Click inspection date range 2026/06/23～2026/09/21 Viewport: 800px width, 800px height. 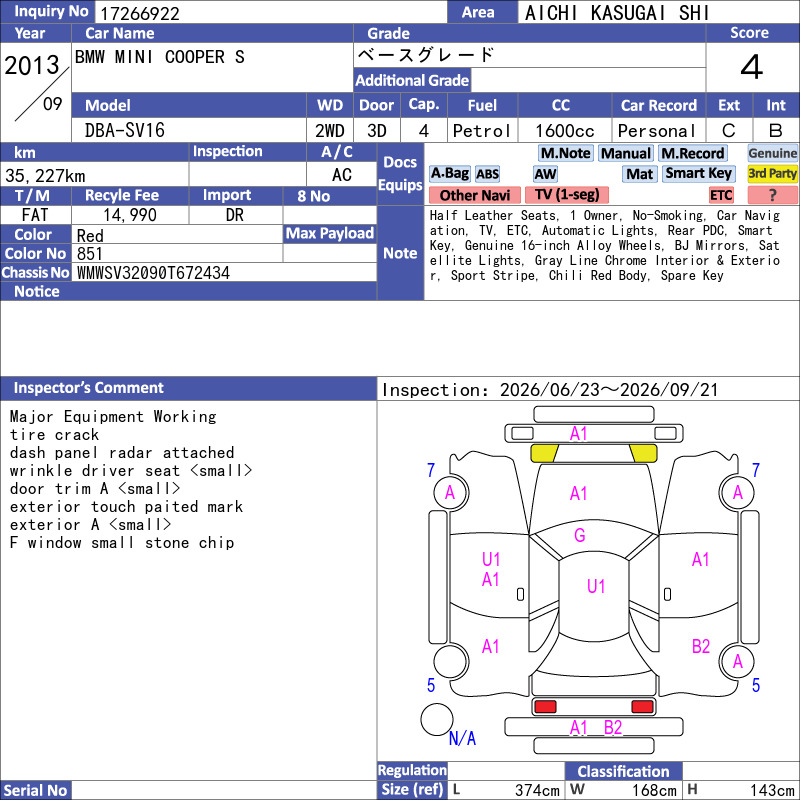[x=608, y=390]
